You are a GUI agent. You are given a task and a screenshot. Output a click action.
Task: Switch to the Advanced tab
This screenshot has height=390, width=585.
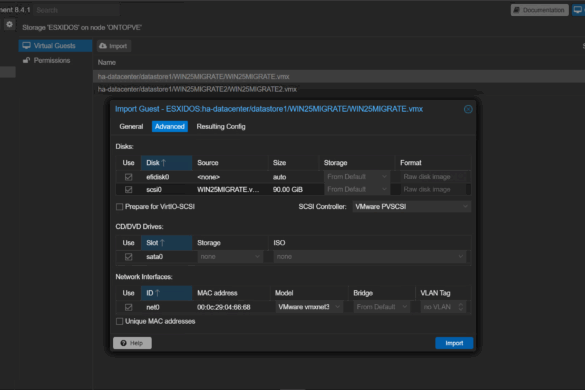(170, 127)
